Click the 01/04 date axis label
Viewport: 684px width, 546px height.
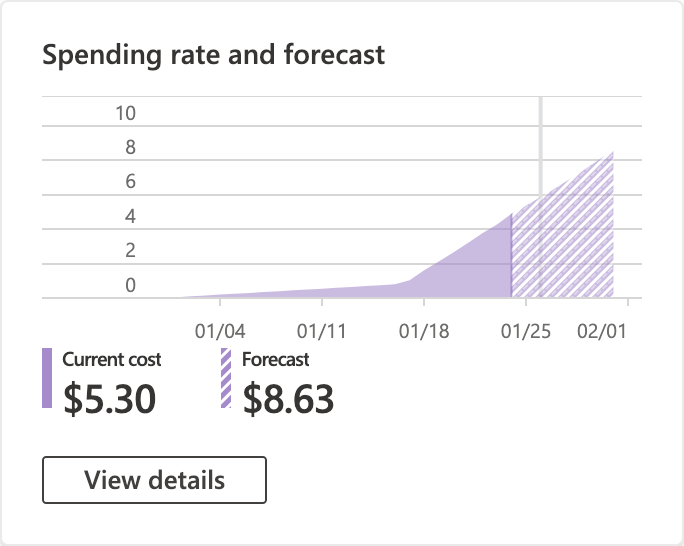coord(219,331)
